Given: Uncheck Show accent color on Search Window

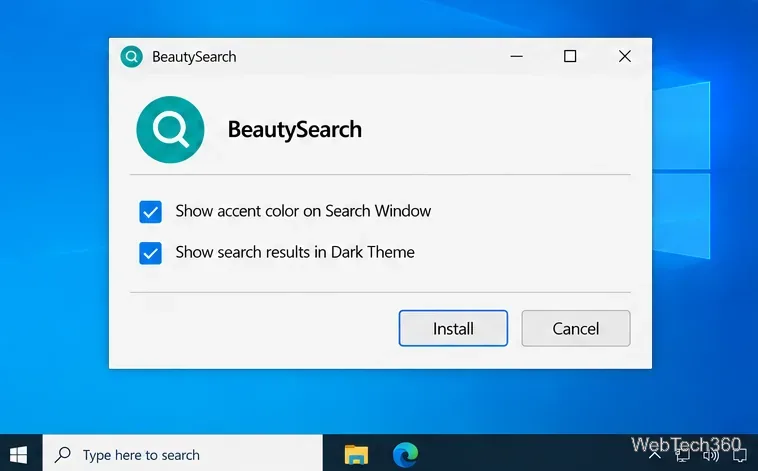Looking at the screenshot, I should 150,212.
